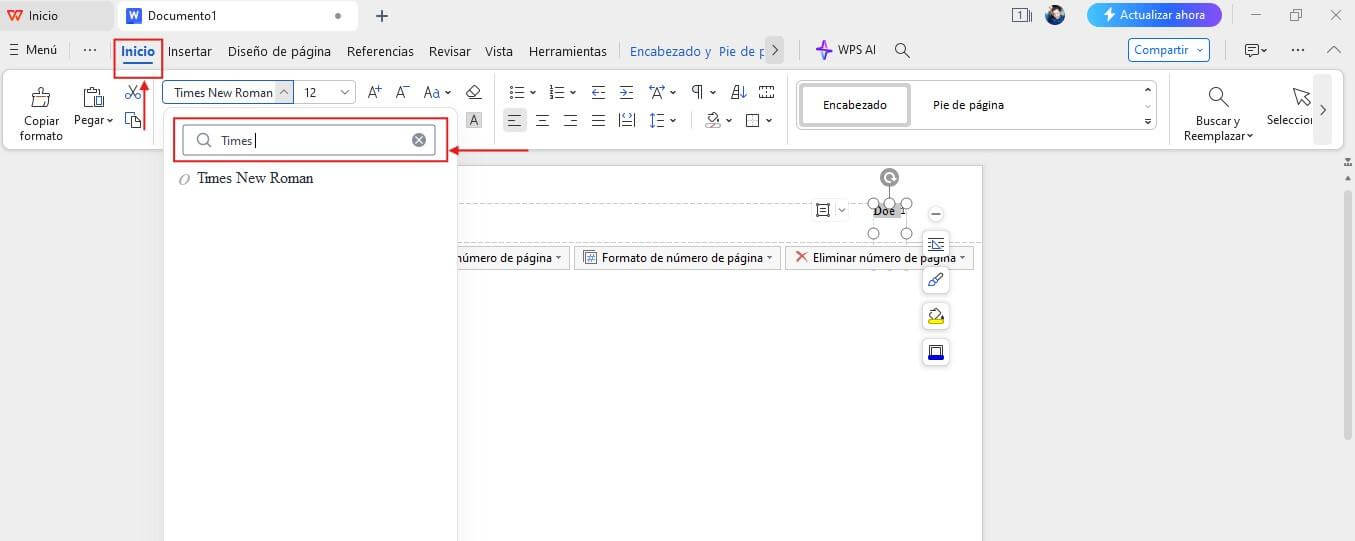Collapse the font name dropdown arrow

(284, 92)
